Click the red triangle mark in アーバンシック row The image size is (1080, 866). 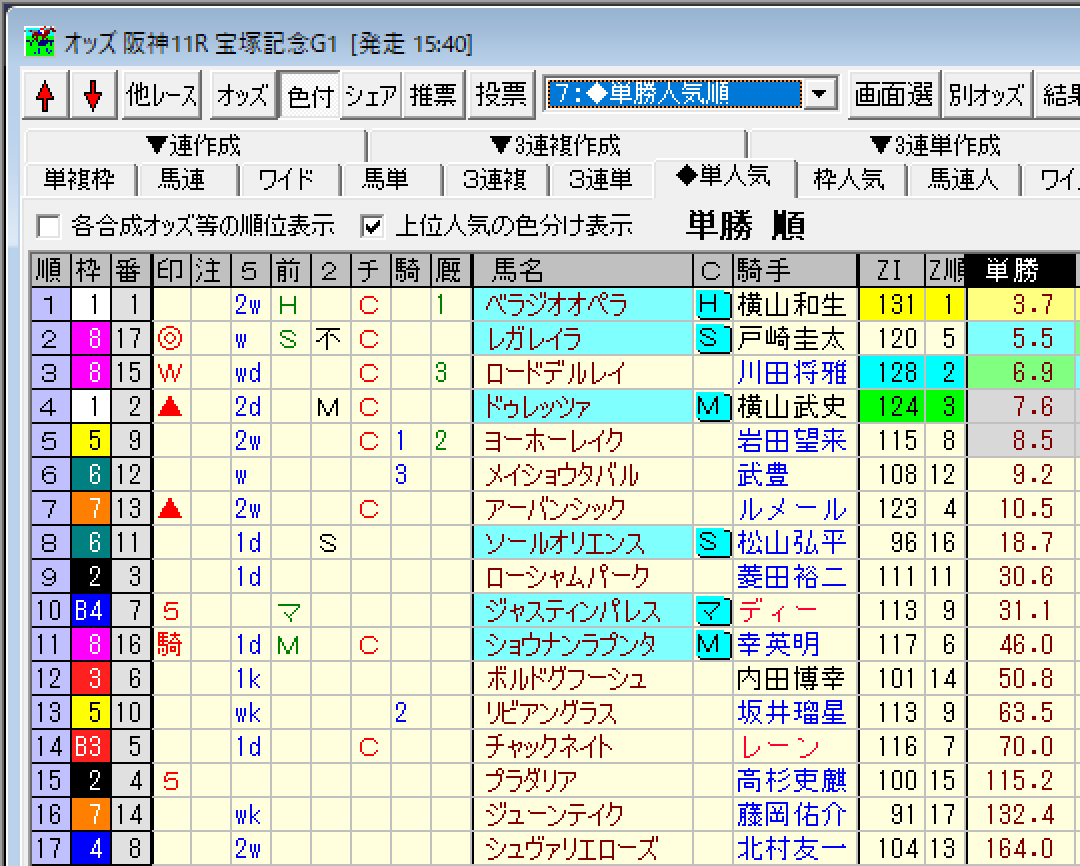170,508
